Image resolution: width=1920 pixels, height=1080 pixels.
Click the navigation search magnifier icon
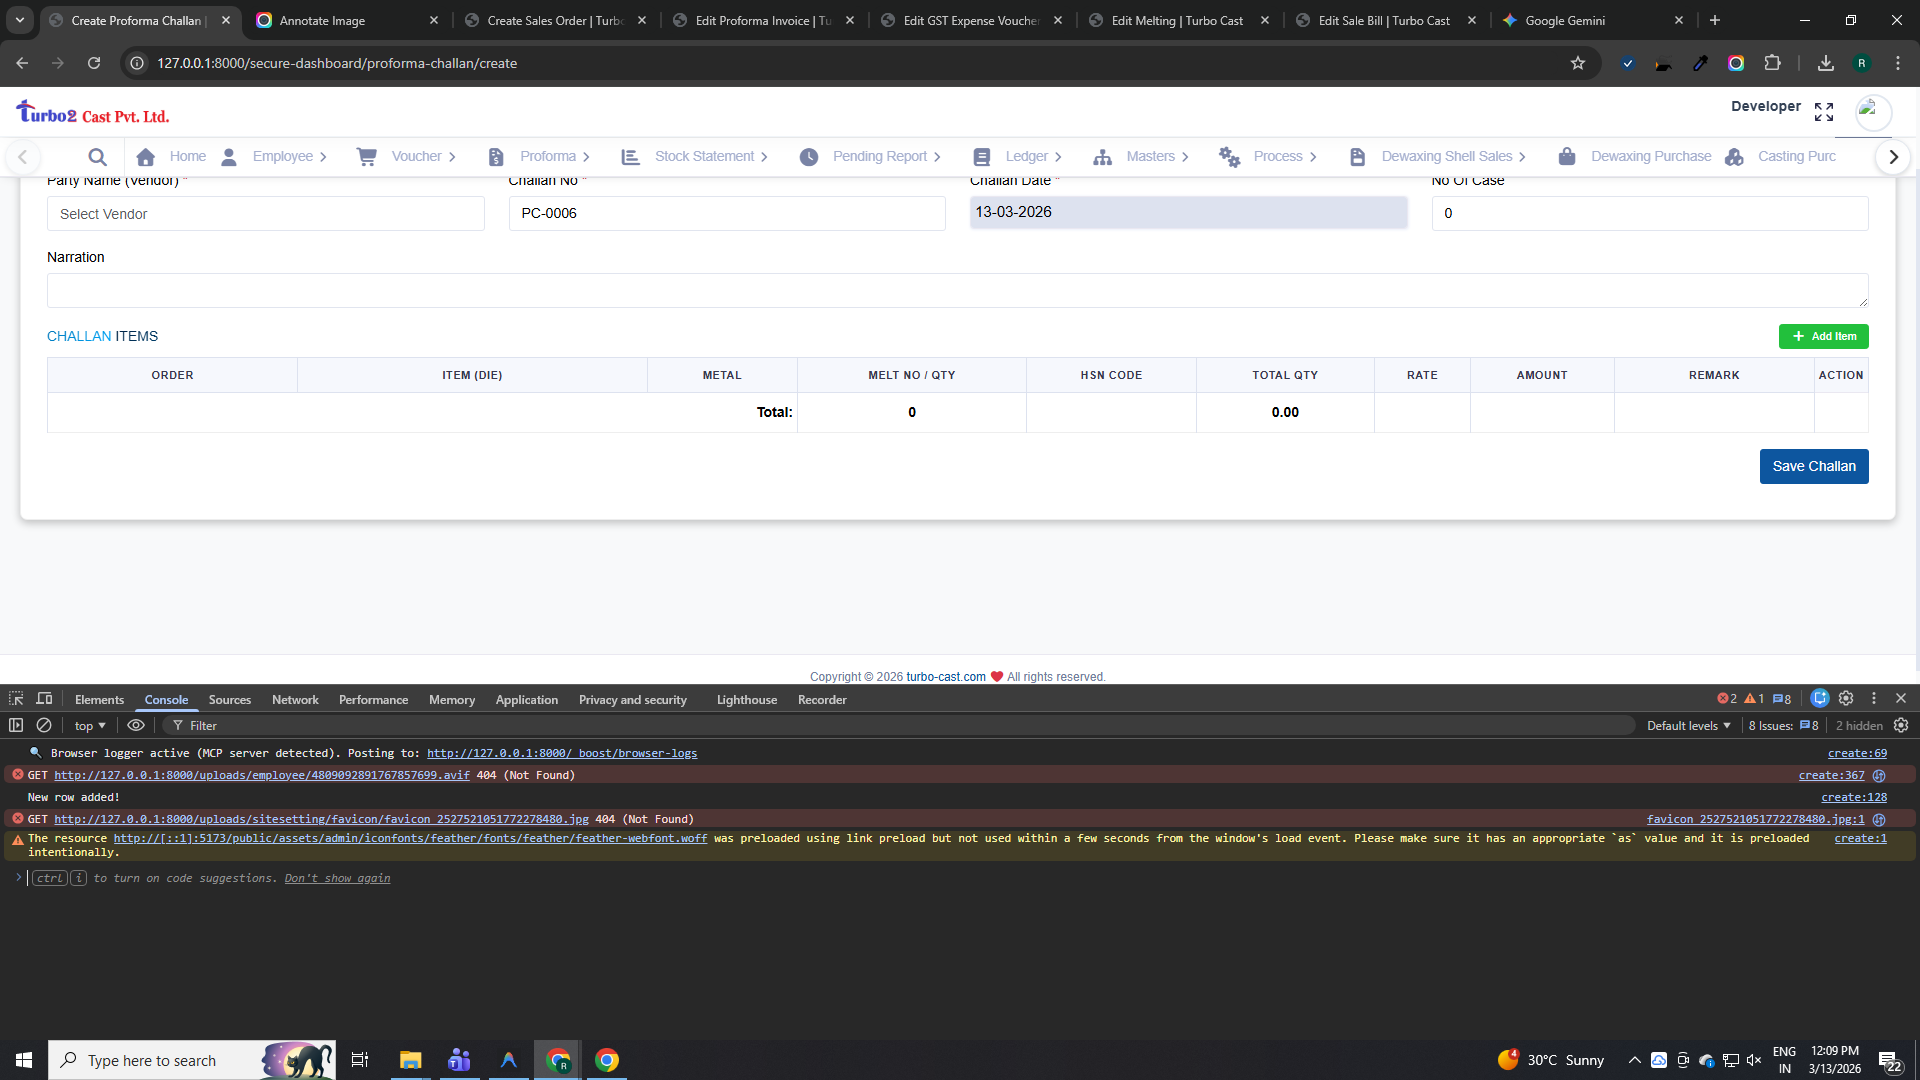pos(97,157)
